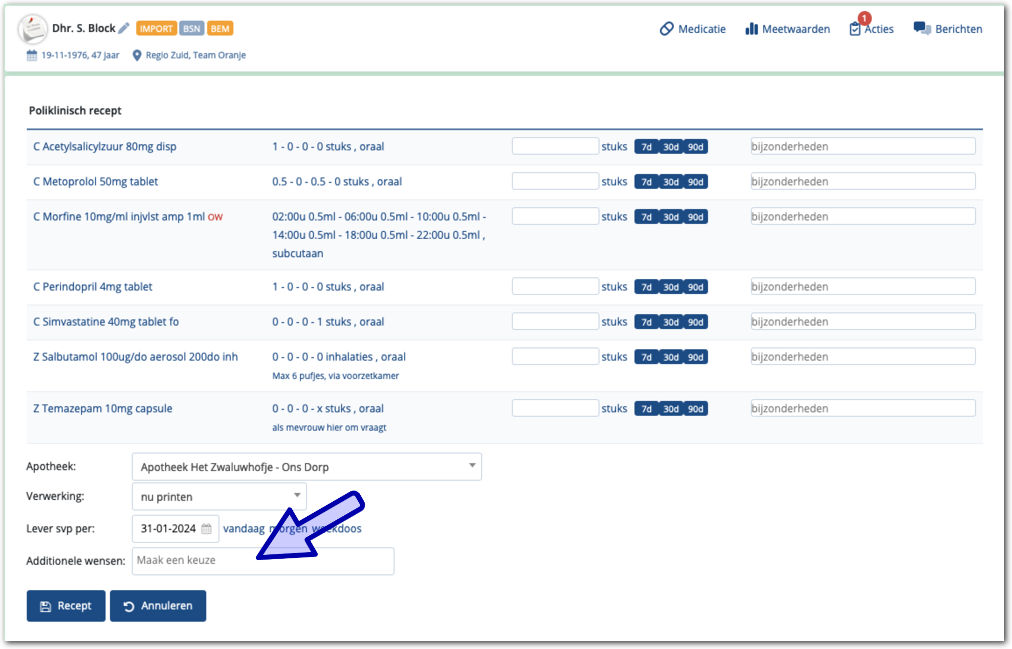Select 7d for Acetylsalicylzuur 80mg disp

[x=646, y=147]
